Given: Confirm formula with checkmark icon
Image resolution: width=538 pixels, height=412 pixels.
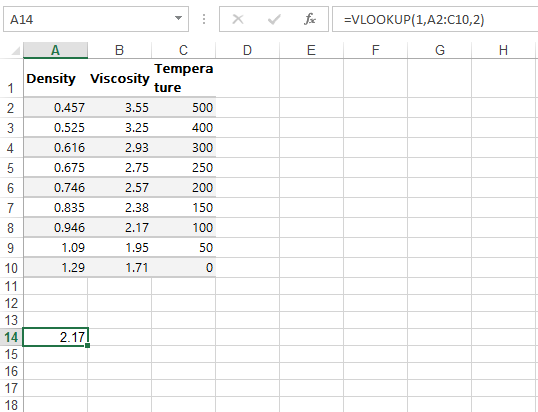Looking at the screenshot, I should pyautogui.click(x=274, y=19).
